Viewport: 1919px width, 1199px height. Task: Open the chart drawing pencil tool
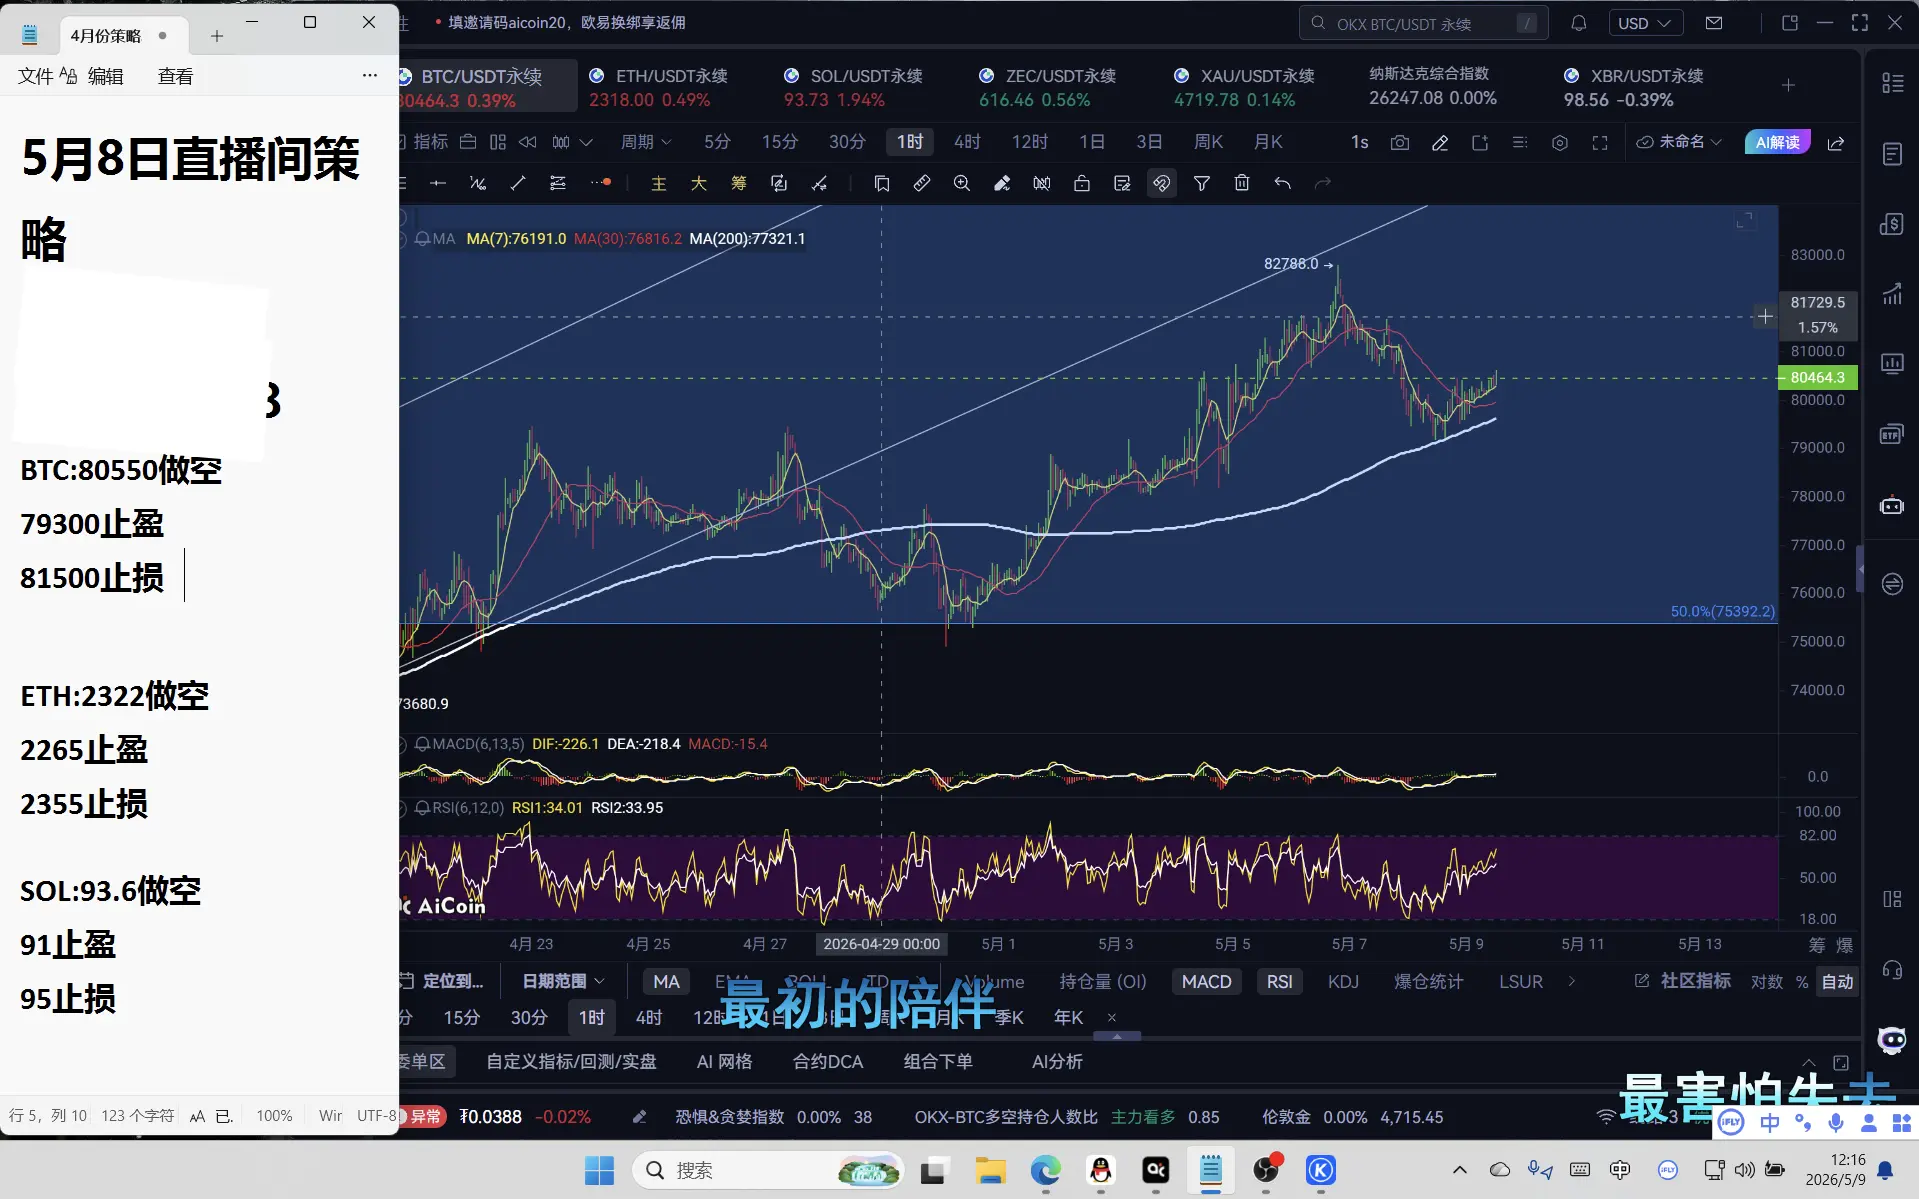[1440, 143]
